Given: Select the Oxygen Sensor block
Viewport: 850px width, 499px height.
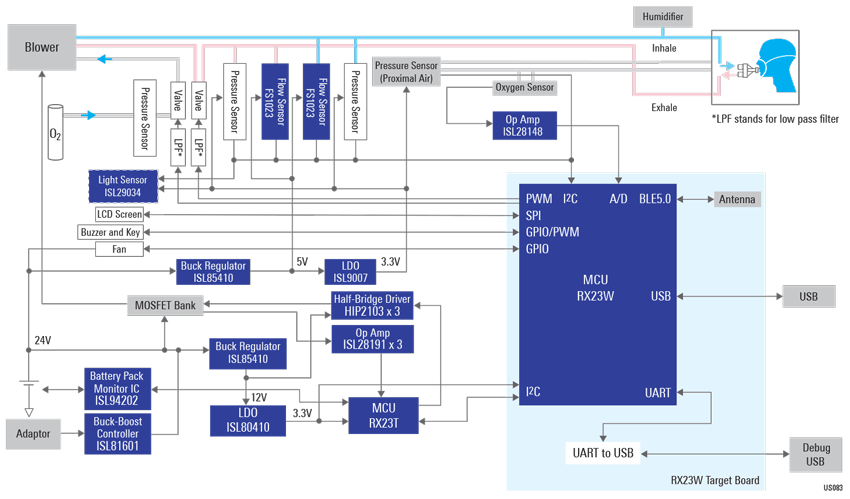Looking at the screenshot, I should coord(525,87).
